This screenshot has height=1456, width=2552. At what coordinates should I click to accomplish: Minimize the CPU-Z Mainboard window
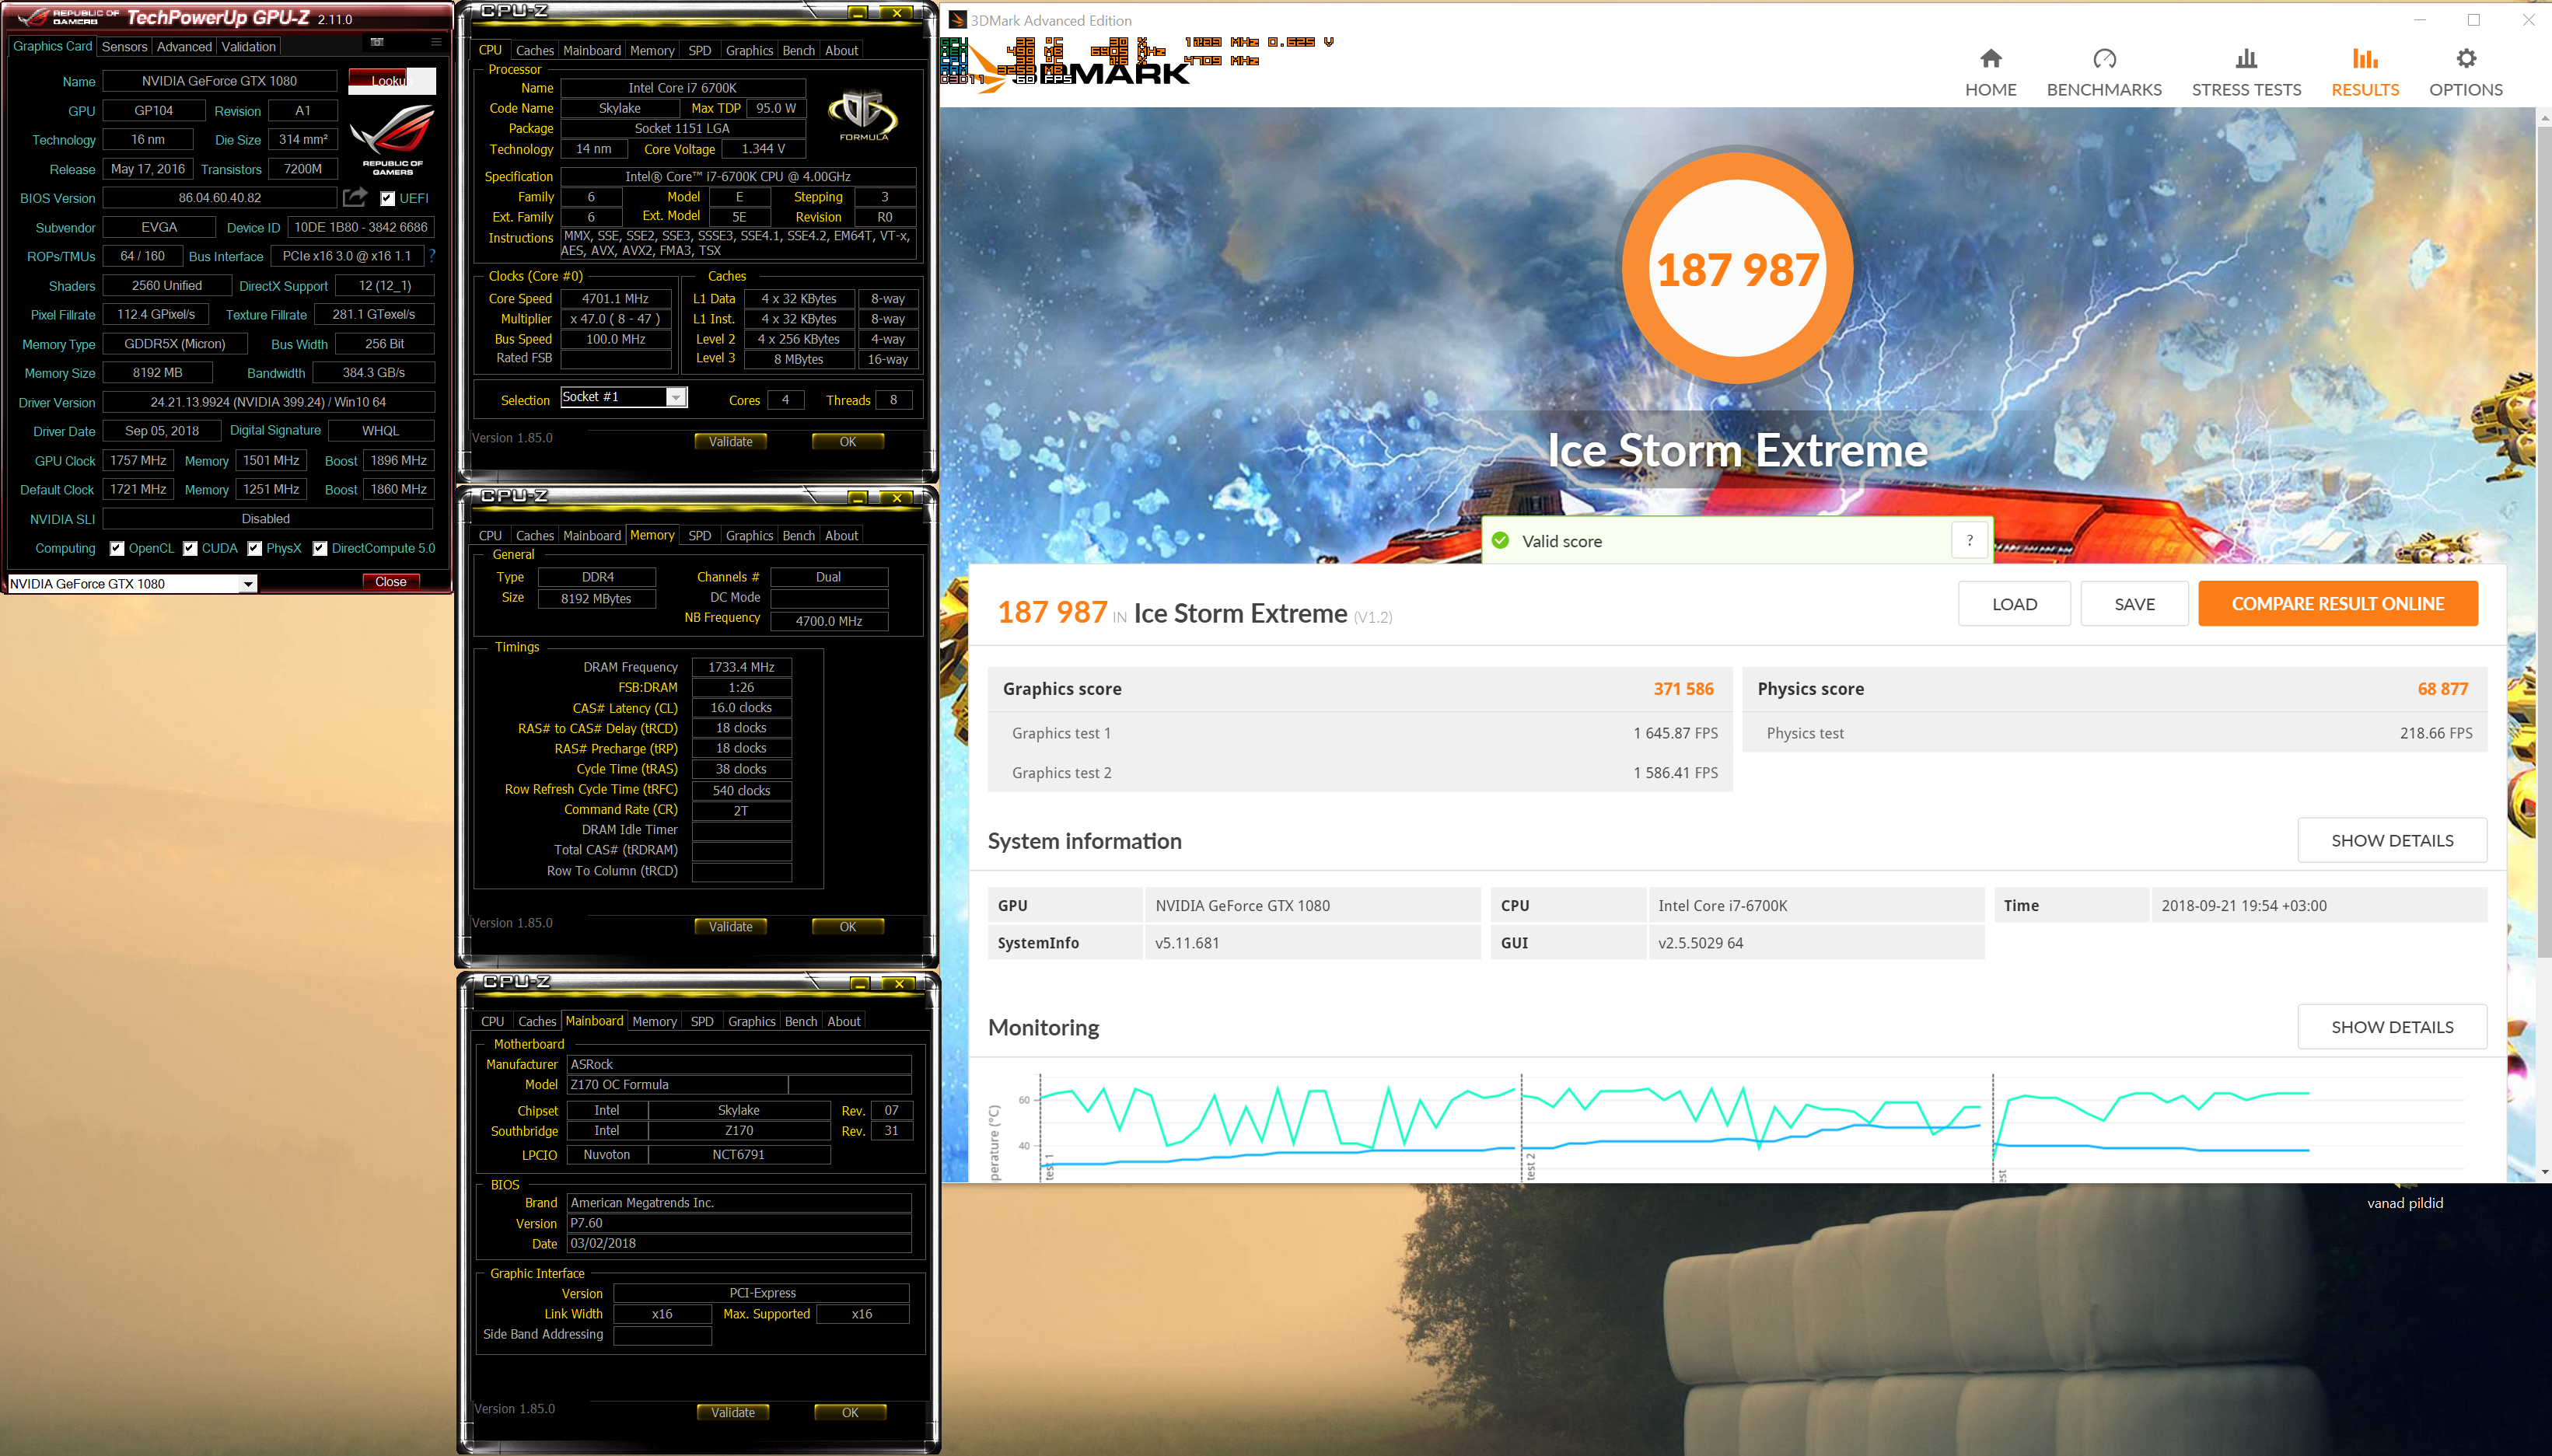(x=859, y=984)
